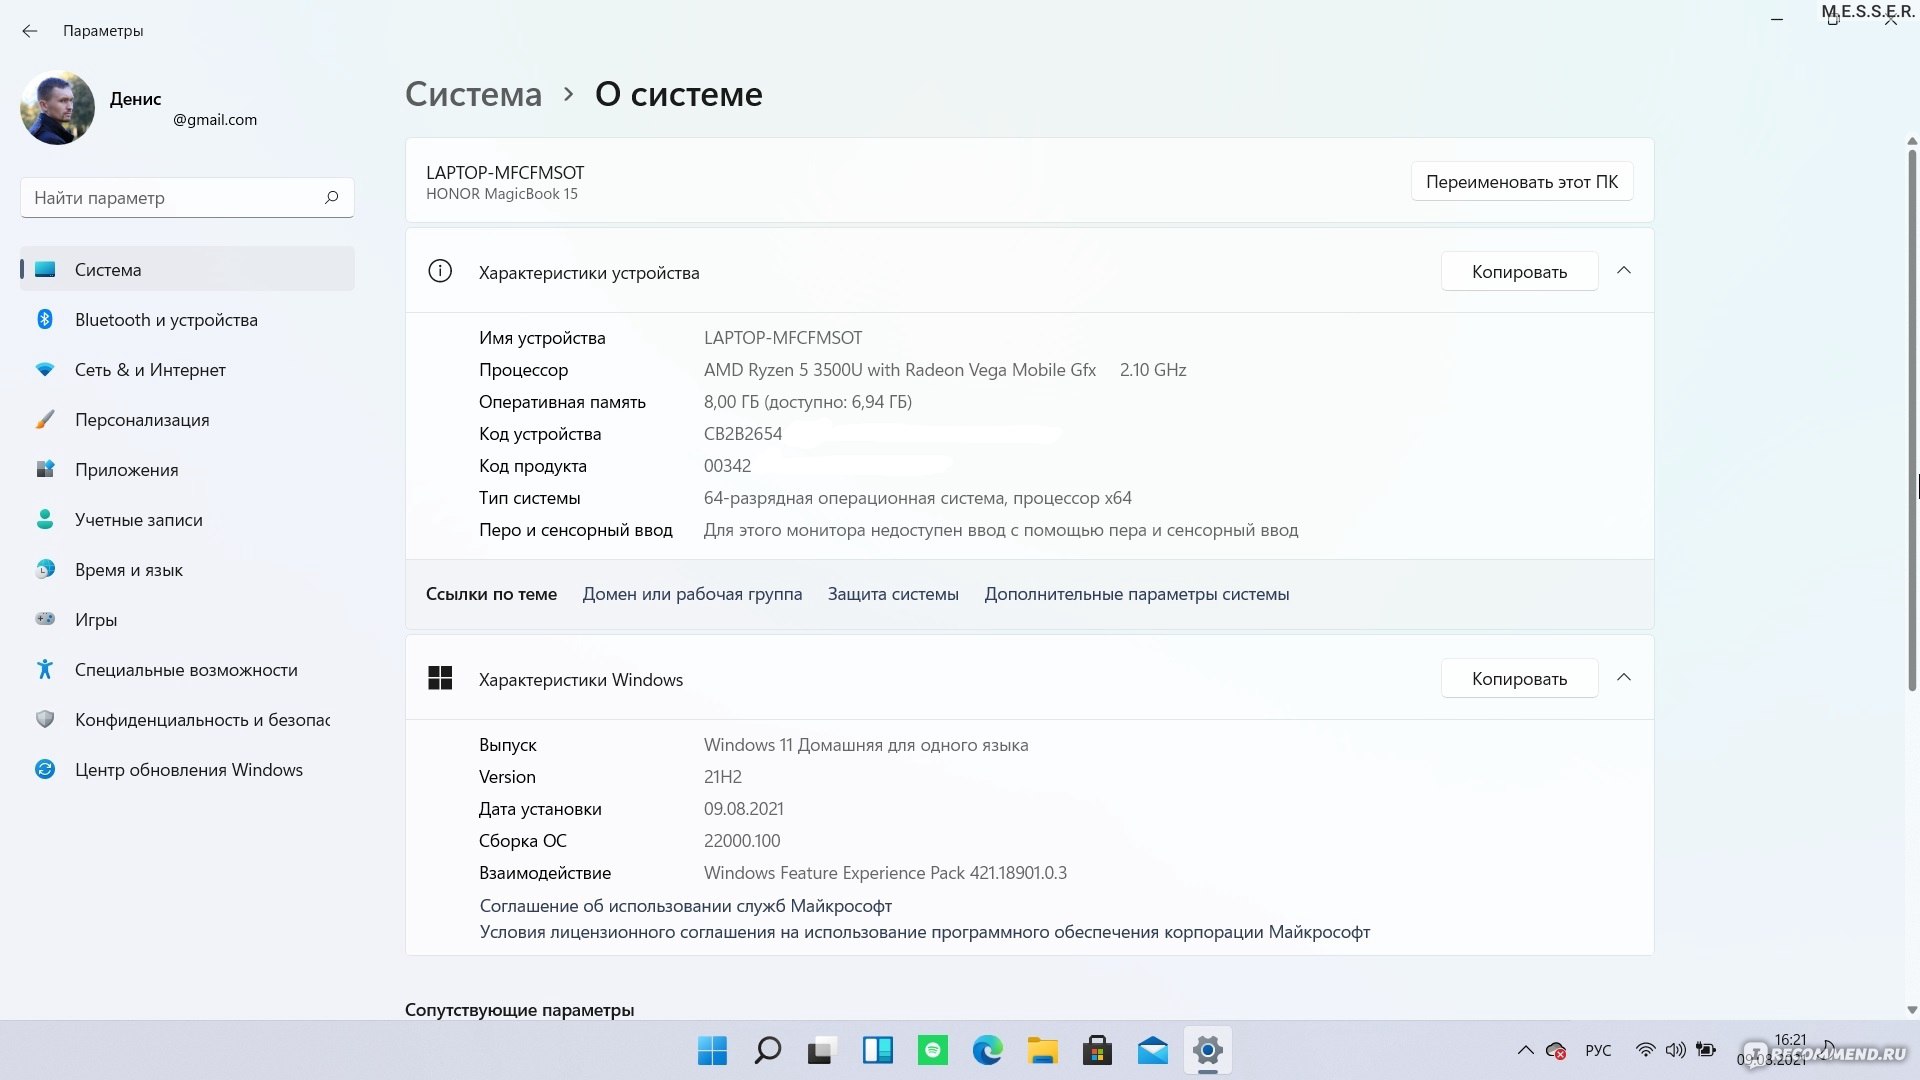
Task: Select Учетные записи menu item
Action: tap(187, 519)
